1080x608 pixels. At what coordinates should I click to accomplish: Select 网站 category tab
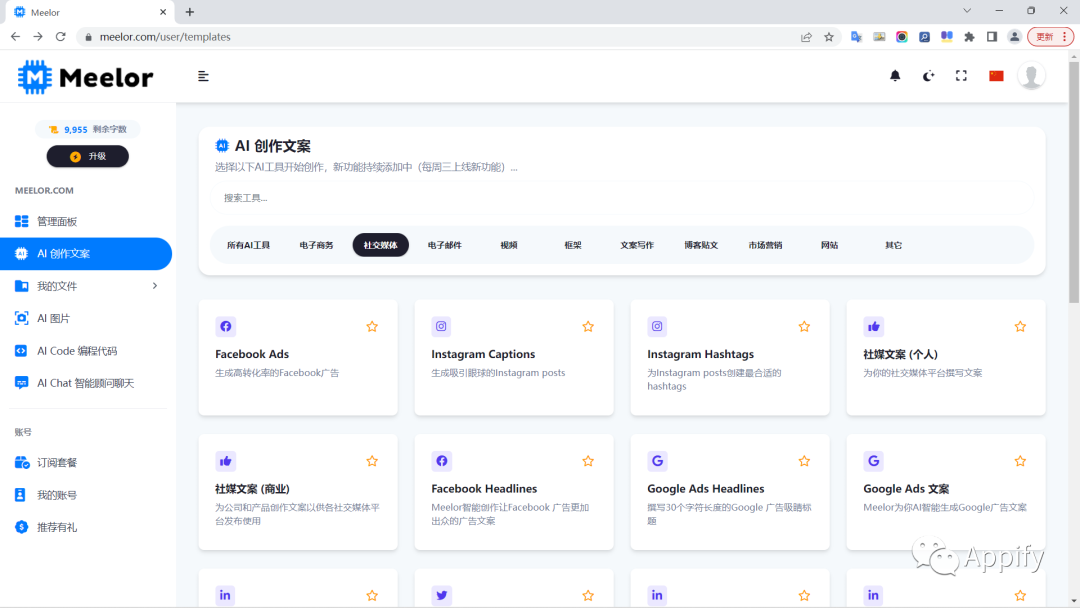(x=829, y=245)
